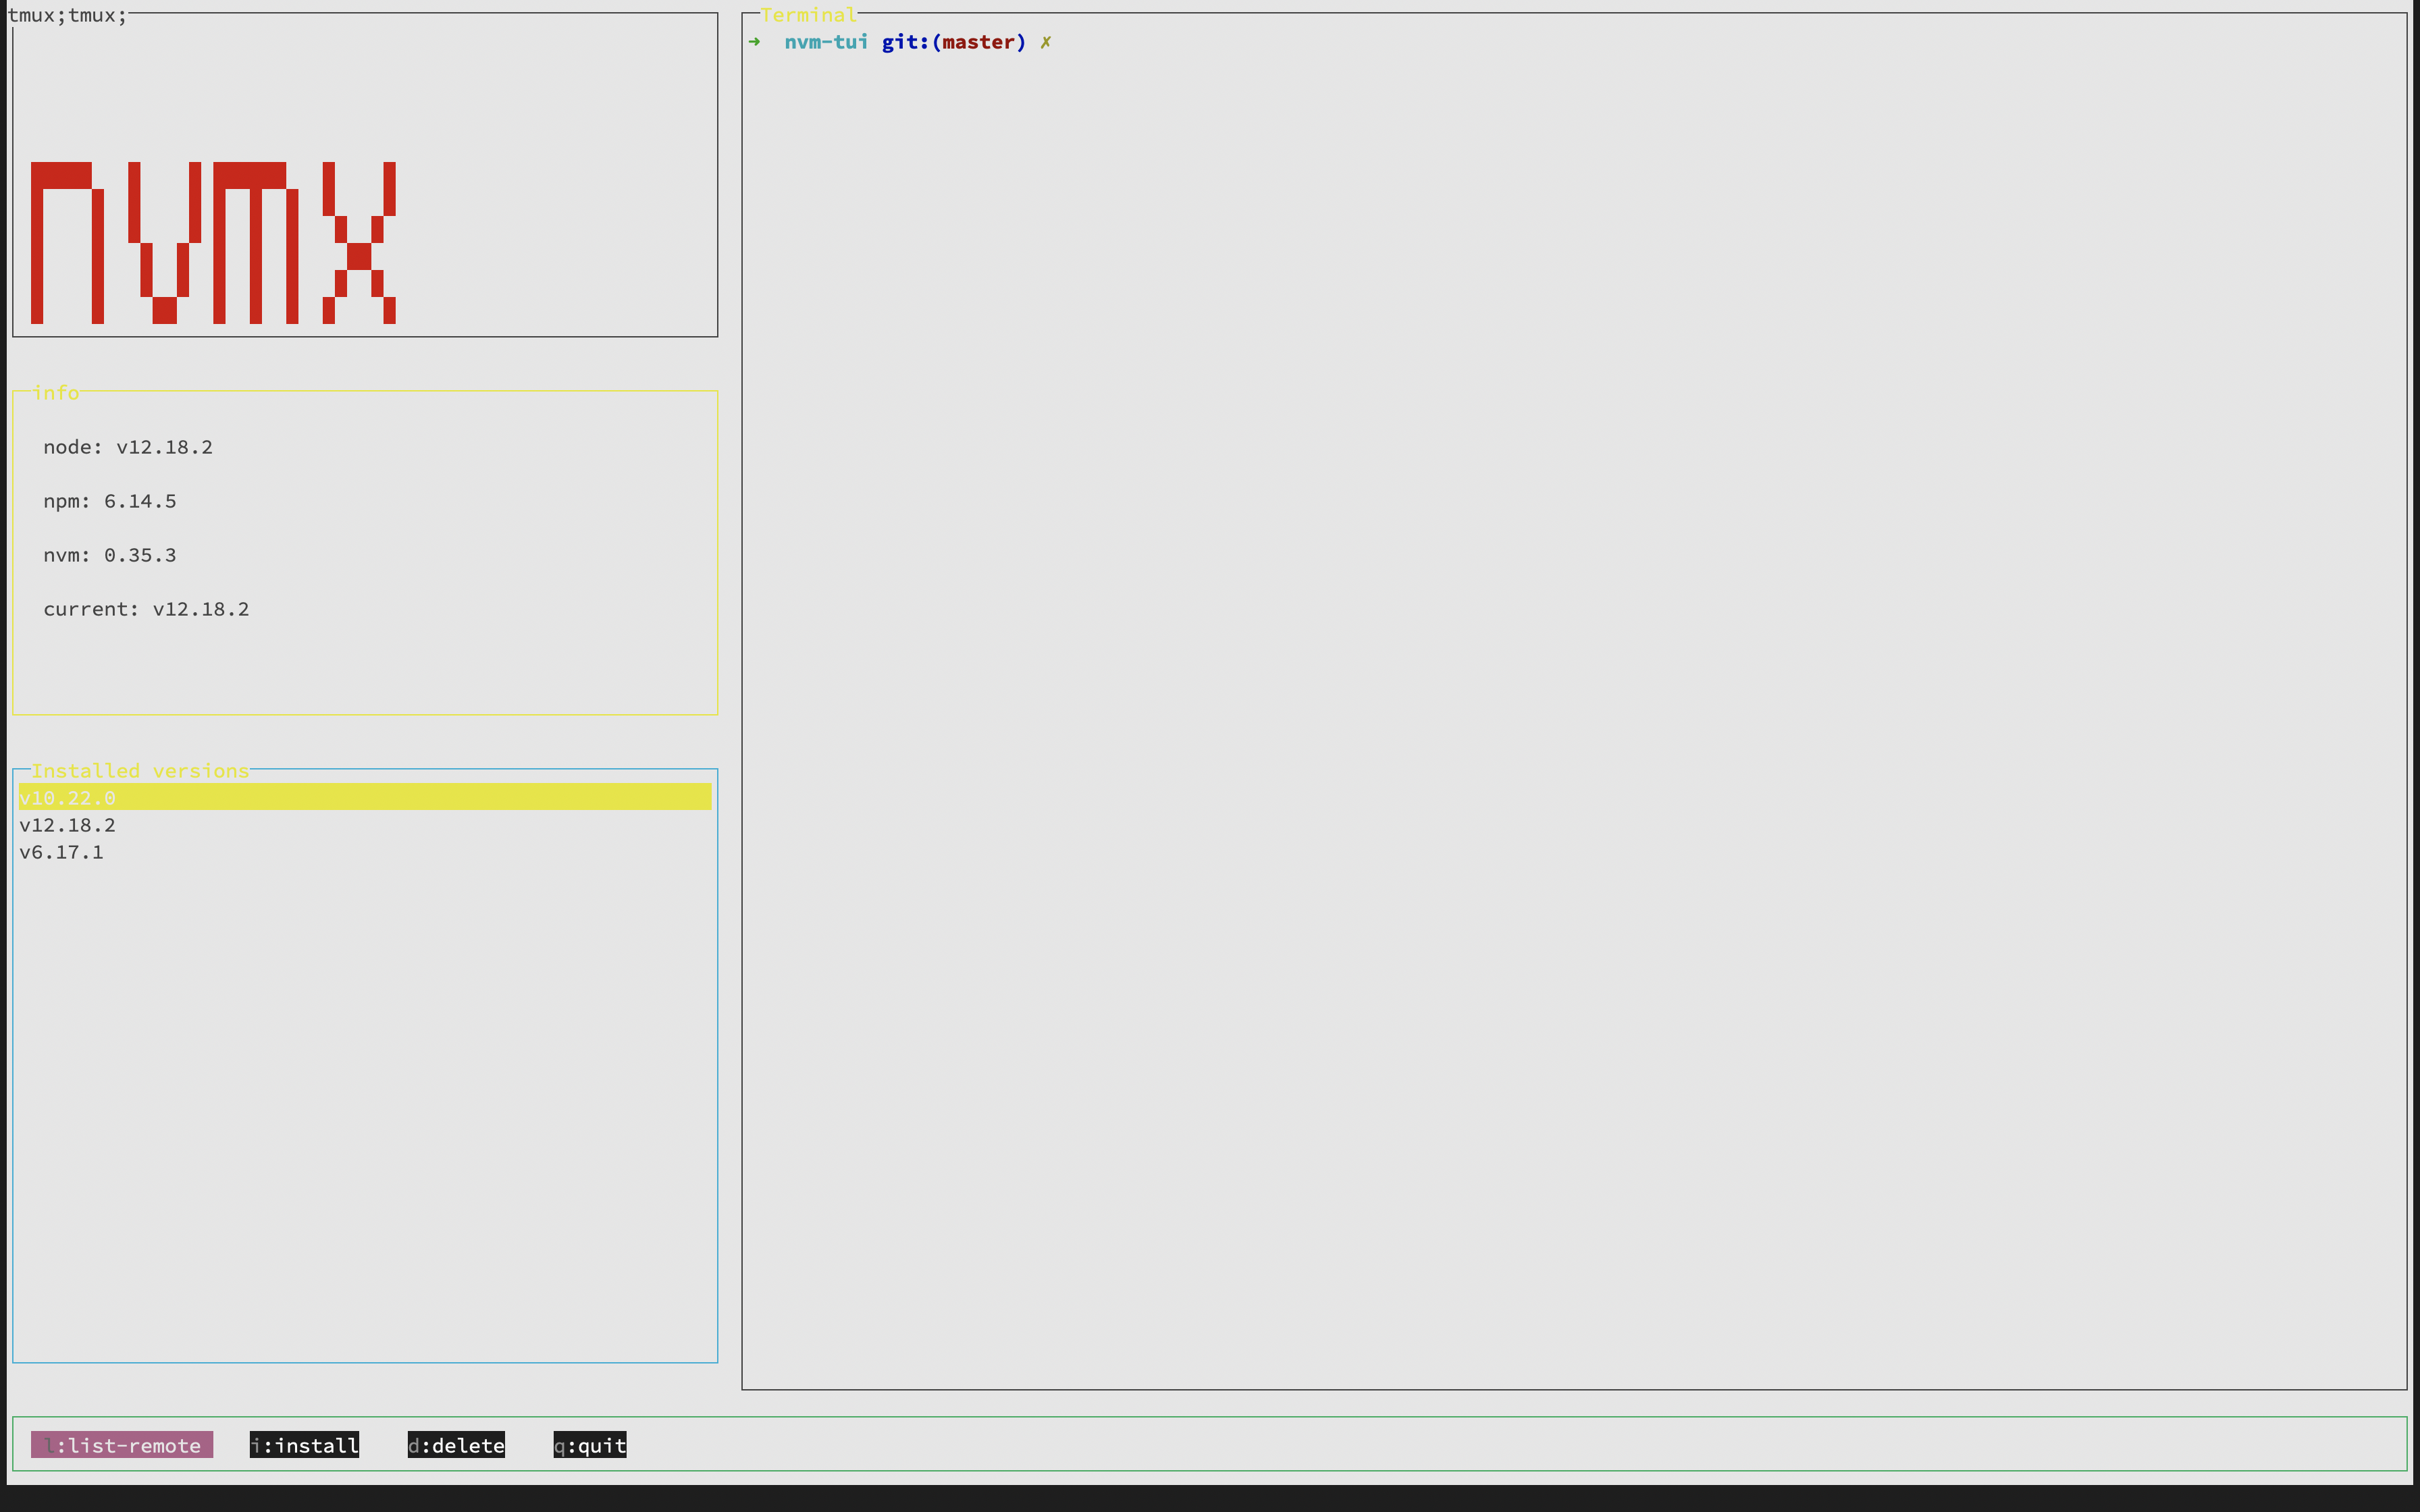This screenshot has height=1512, width=2420.
Task: Click the info panel title
Action: pyautogui.click(x=56, y=393)
